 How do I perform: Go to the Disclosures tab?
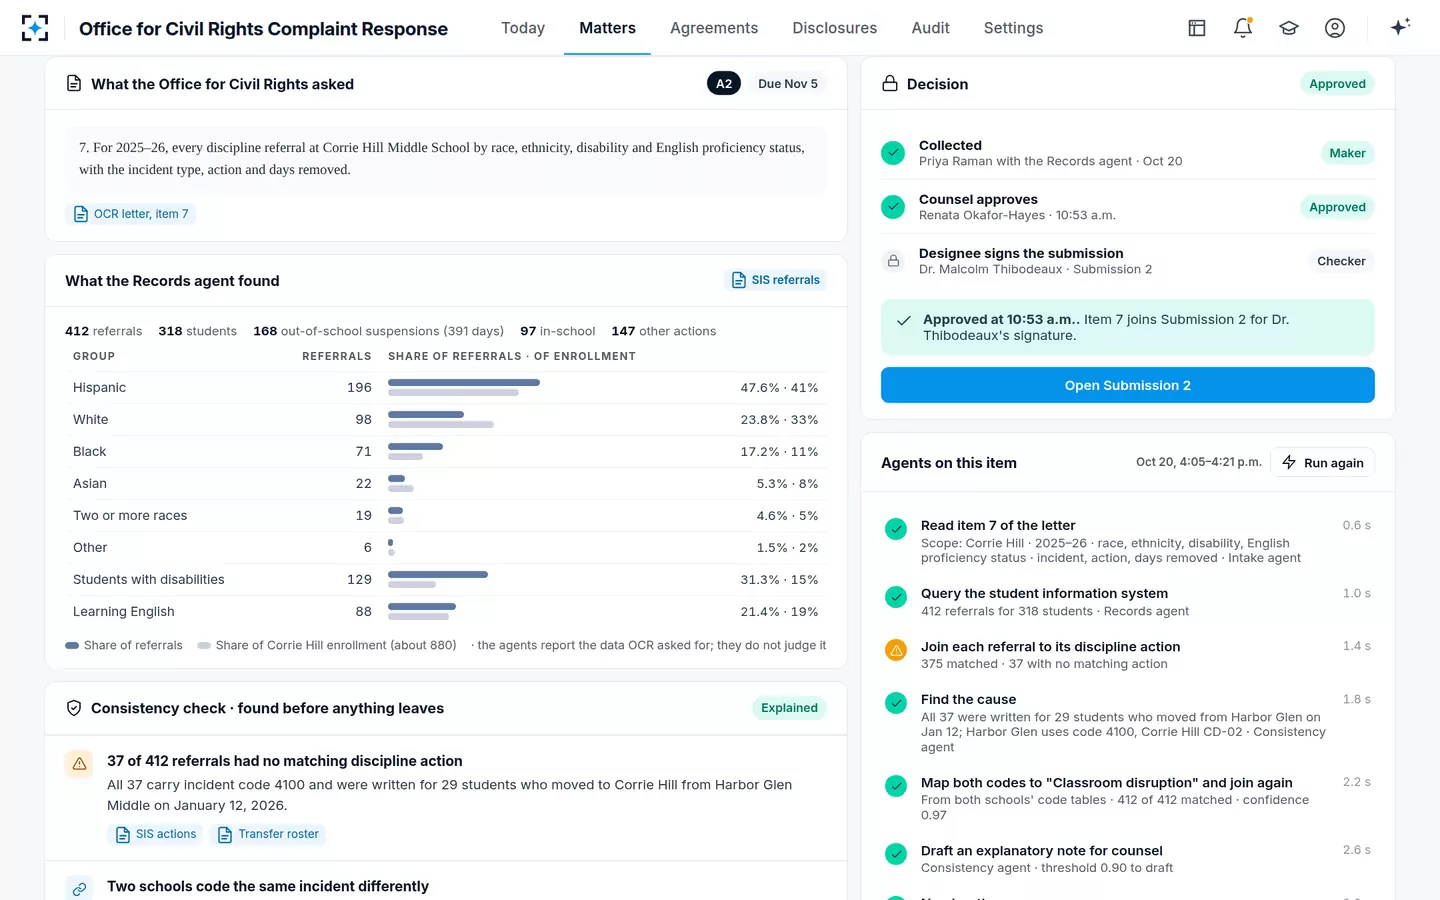tap(835, 28)
